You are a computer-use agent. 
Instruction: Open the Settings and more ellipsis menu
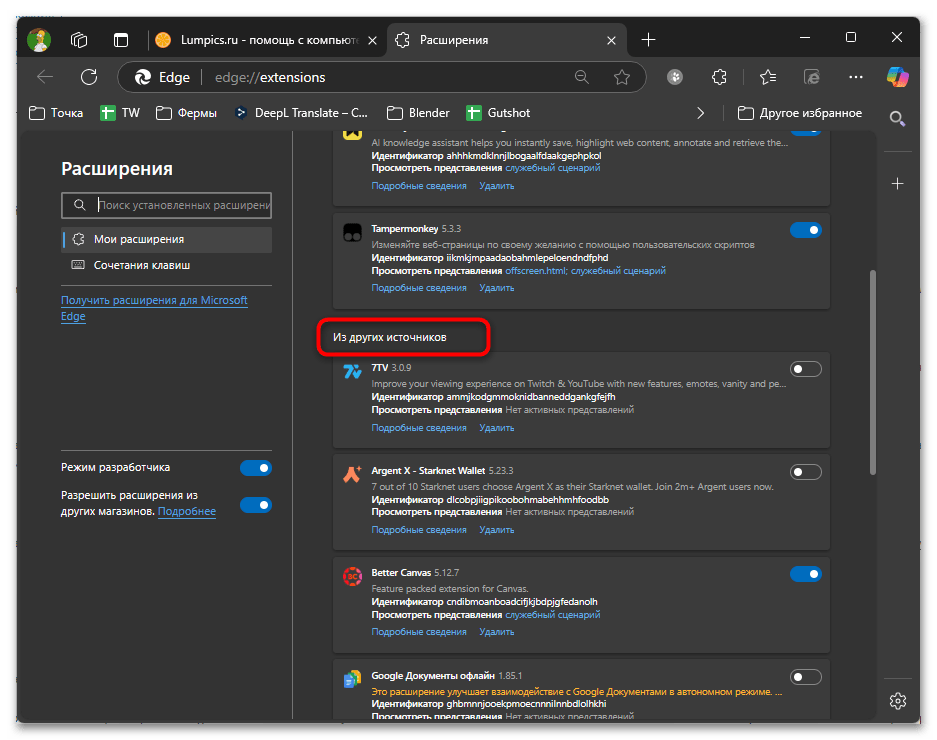click(856, 77)
